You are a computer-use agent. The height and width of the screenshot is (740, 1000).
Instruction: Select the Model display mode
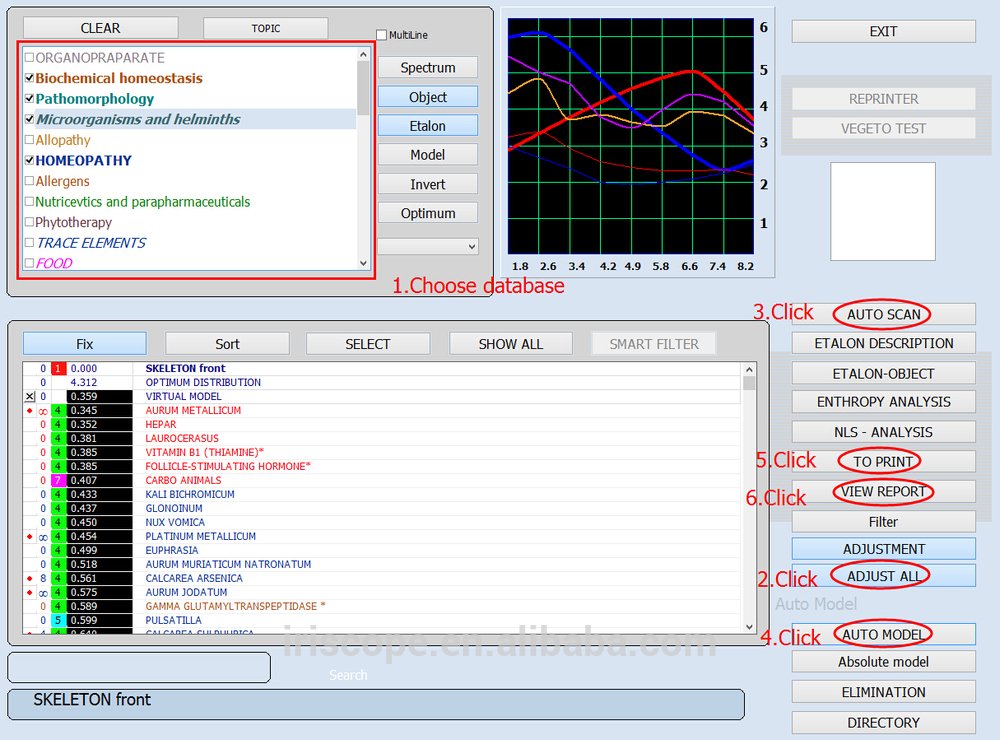tap(427, 154)
